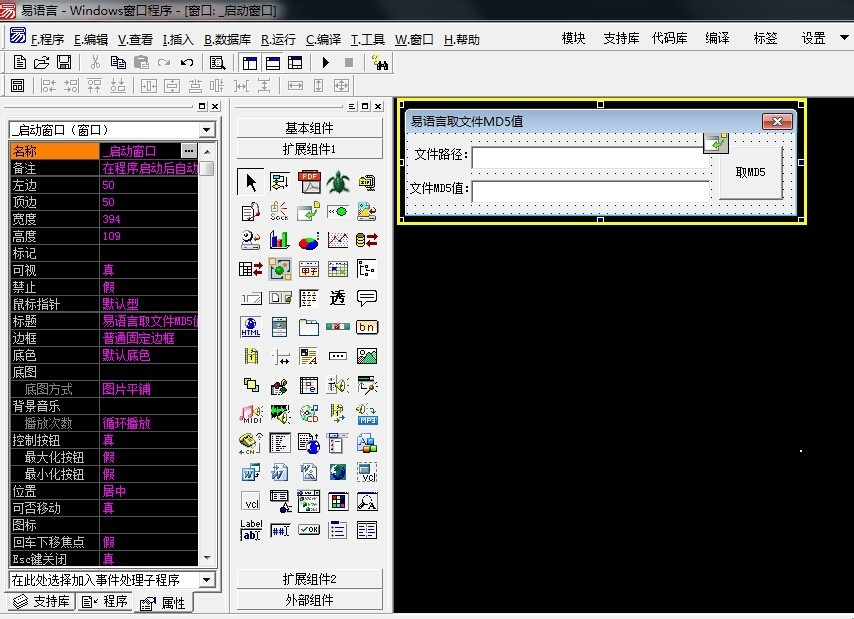Image resolution: width=854 pixels, height=619 pixels.
Task: Select the 透 transparent label component icon
Action: (x=338, y=297)
